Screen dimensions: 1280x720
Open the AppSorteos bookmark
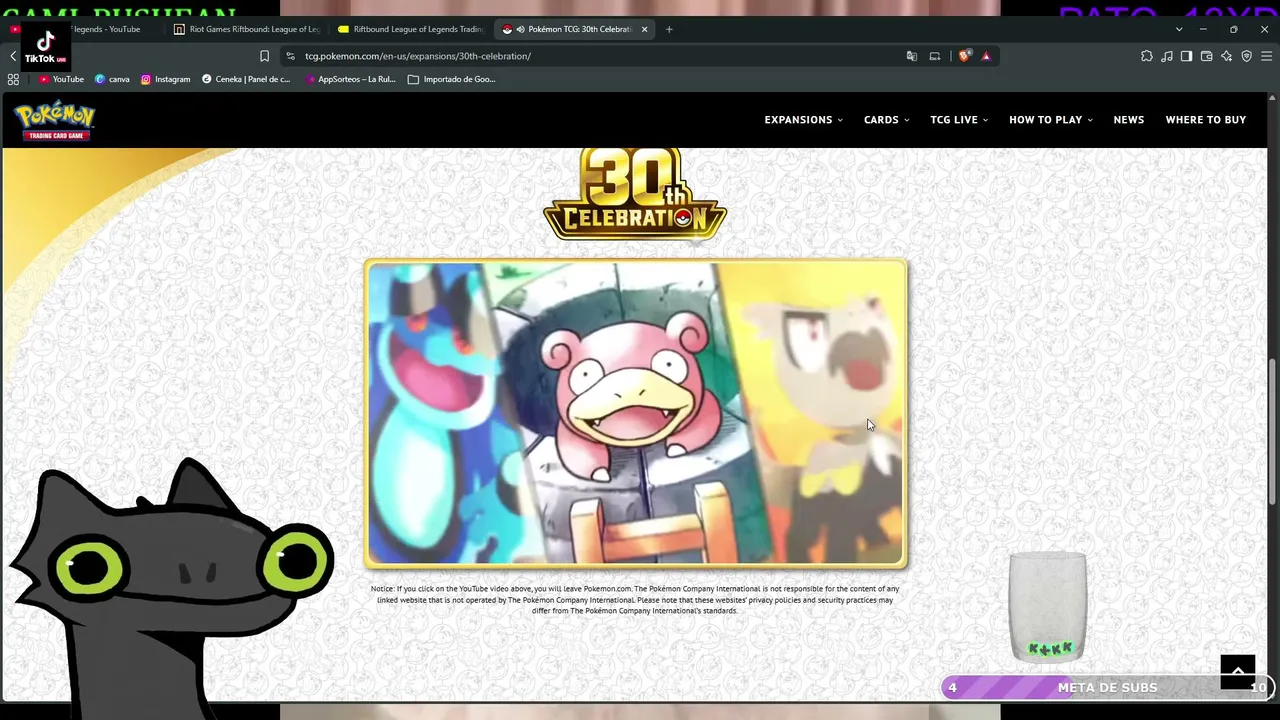click(x=350, y=79)
